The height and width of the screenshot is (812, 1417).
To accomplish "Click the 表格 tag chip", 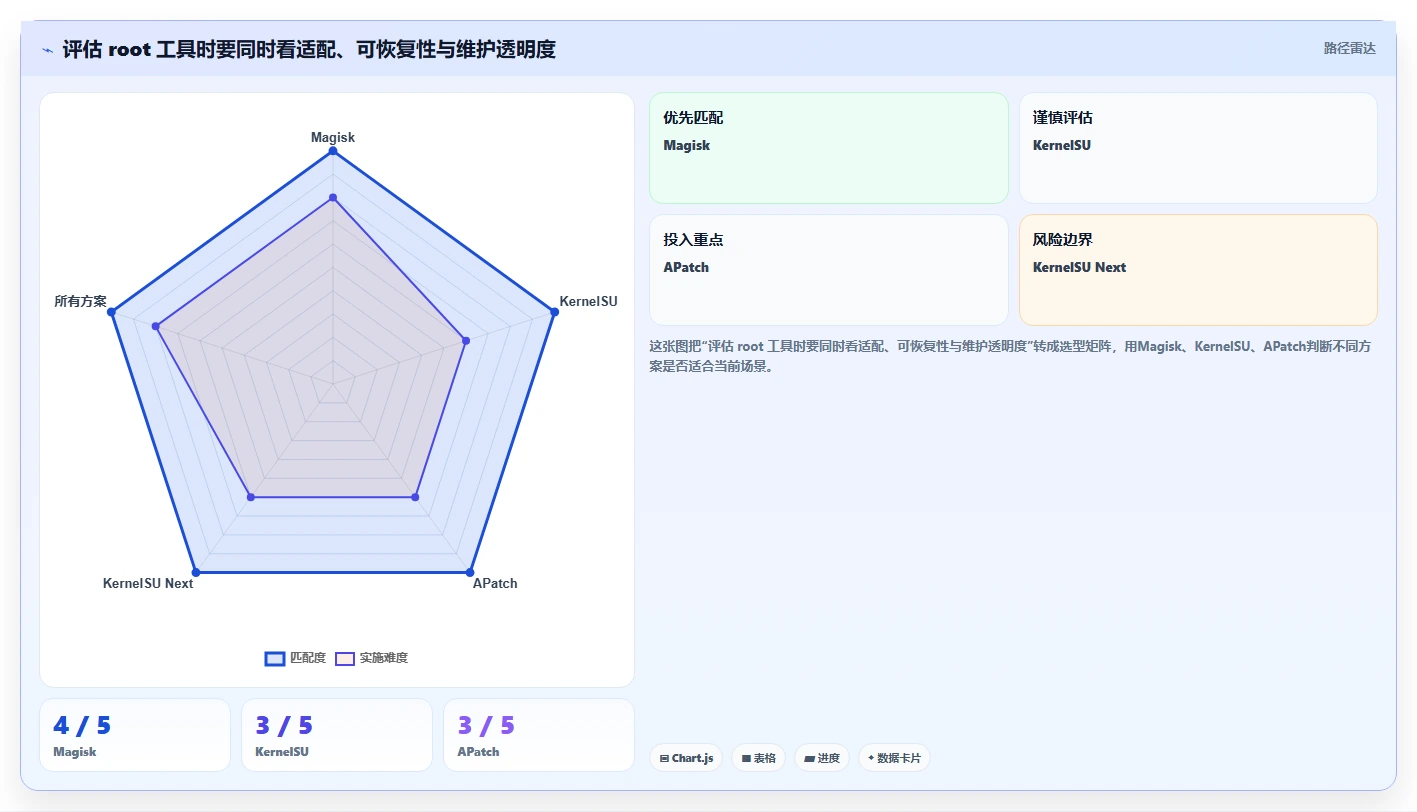I will (759, 758).
